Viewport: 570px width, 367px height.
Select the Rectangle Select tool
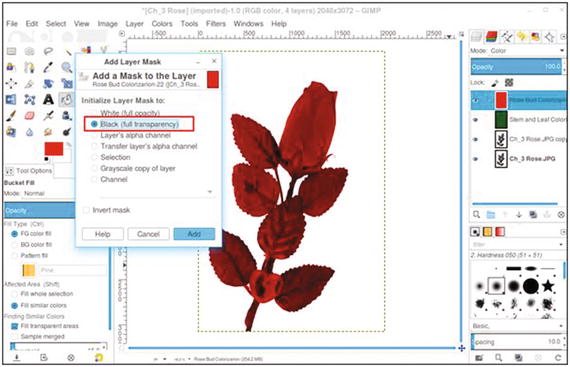[11, 51]
